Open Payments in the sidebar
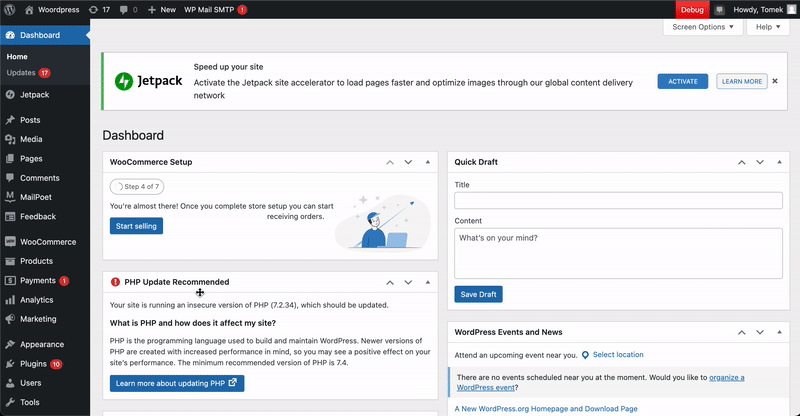The width and height of the screenshot is (800, 416). coord(45,281)
